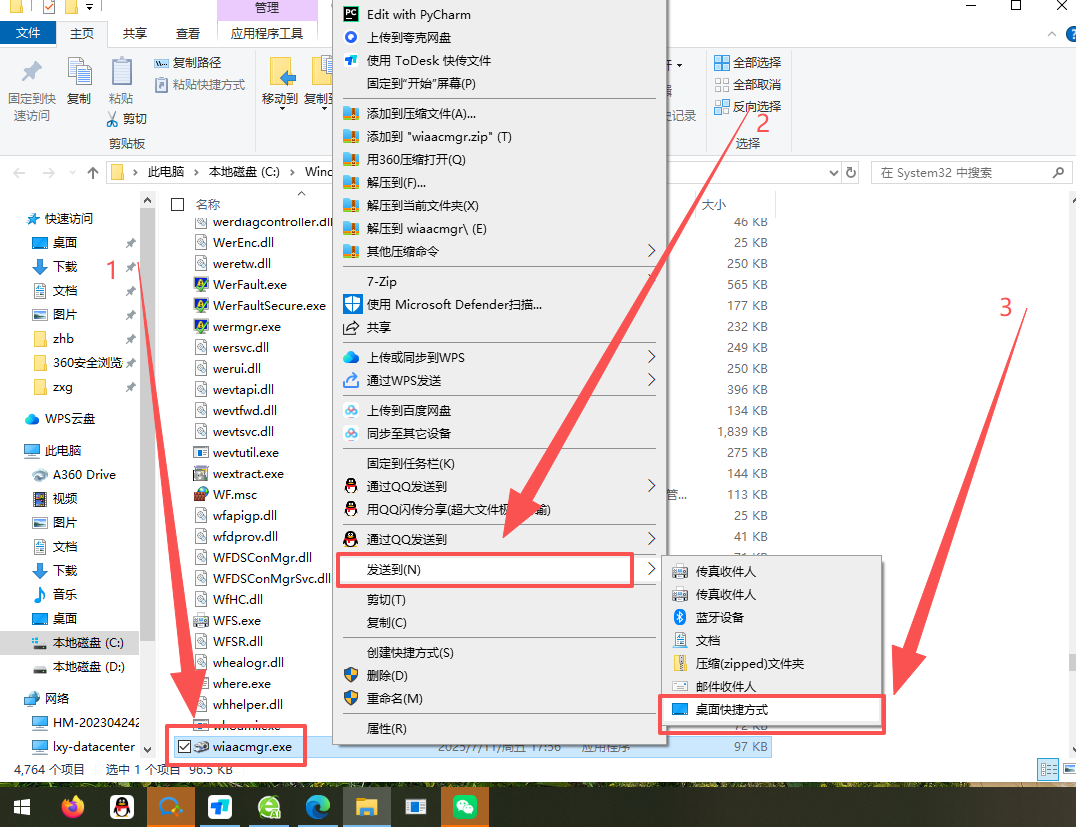Select 固定到任务栏(K) menu item
Screen dimensions: 1076x827
pyautogui.click(x=410, y=463)
